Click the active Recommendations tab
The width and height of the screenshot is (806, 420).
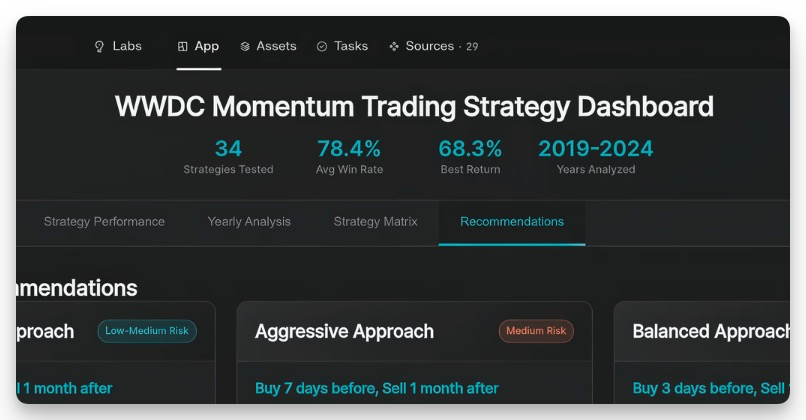click(x=512, y=222)
